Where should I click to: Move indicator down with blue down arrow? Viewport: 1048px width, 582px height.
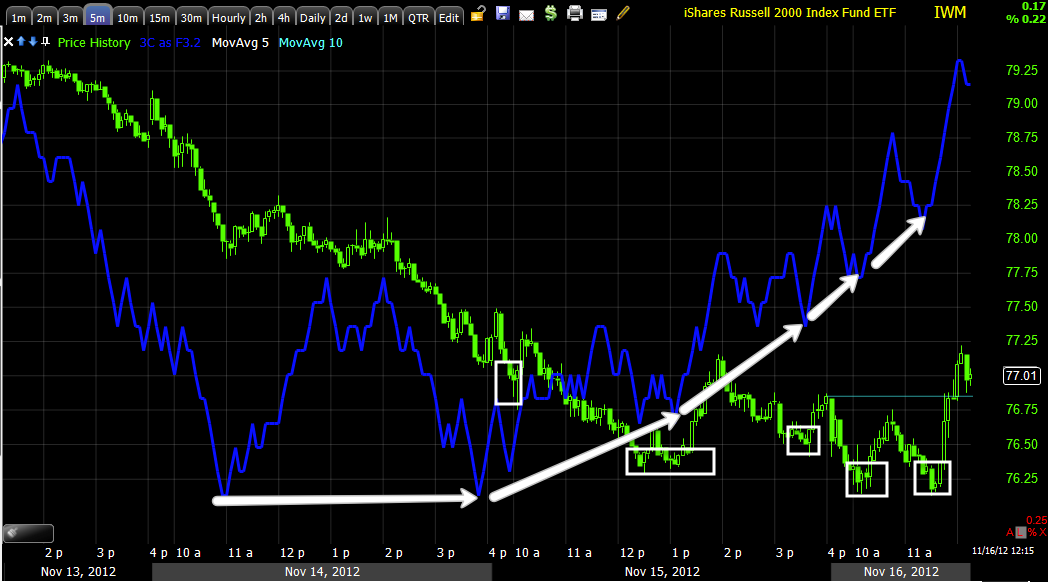[x=32, y=41]
